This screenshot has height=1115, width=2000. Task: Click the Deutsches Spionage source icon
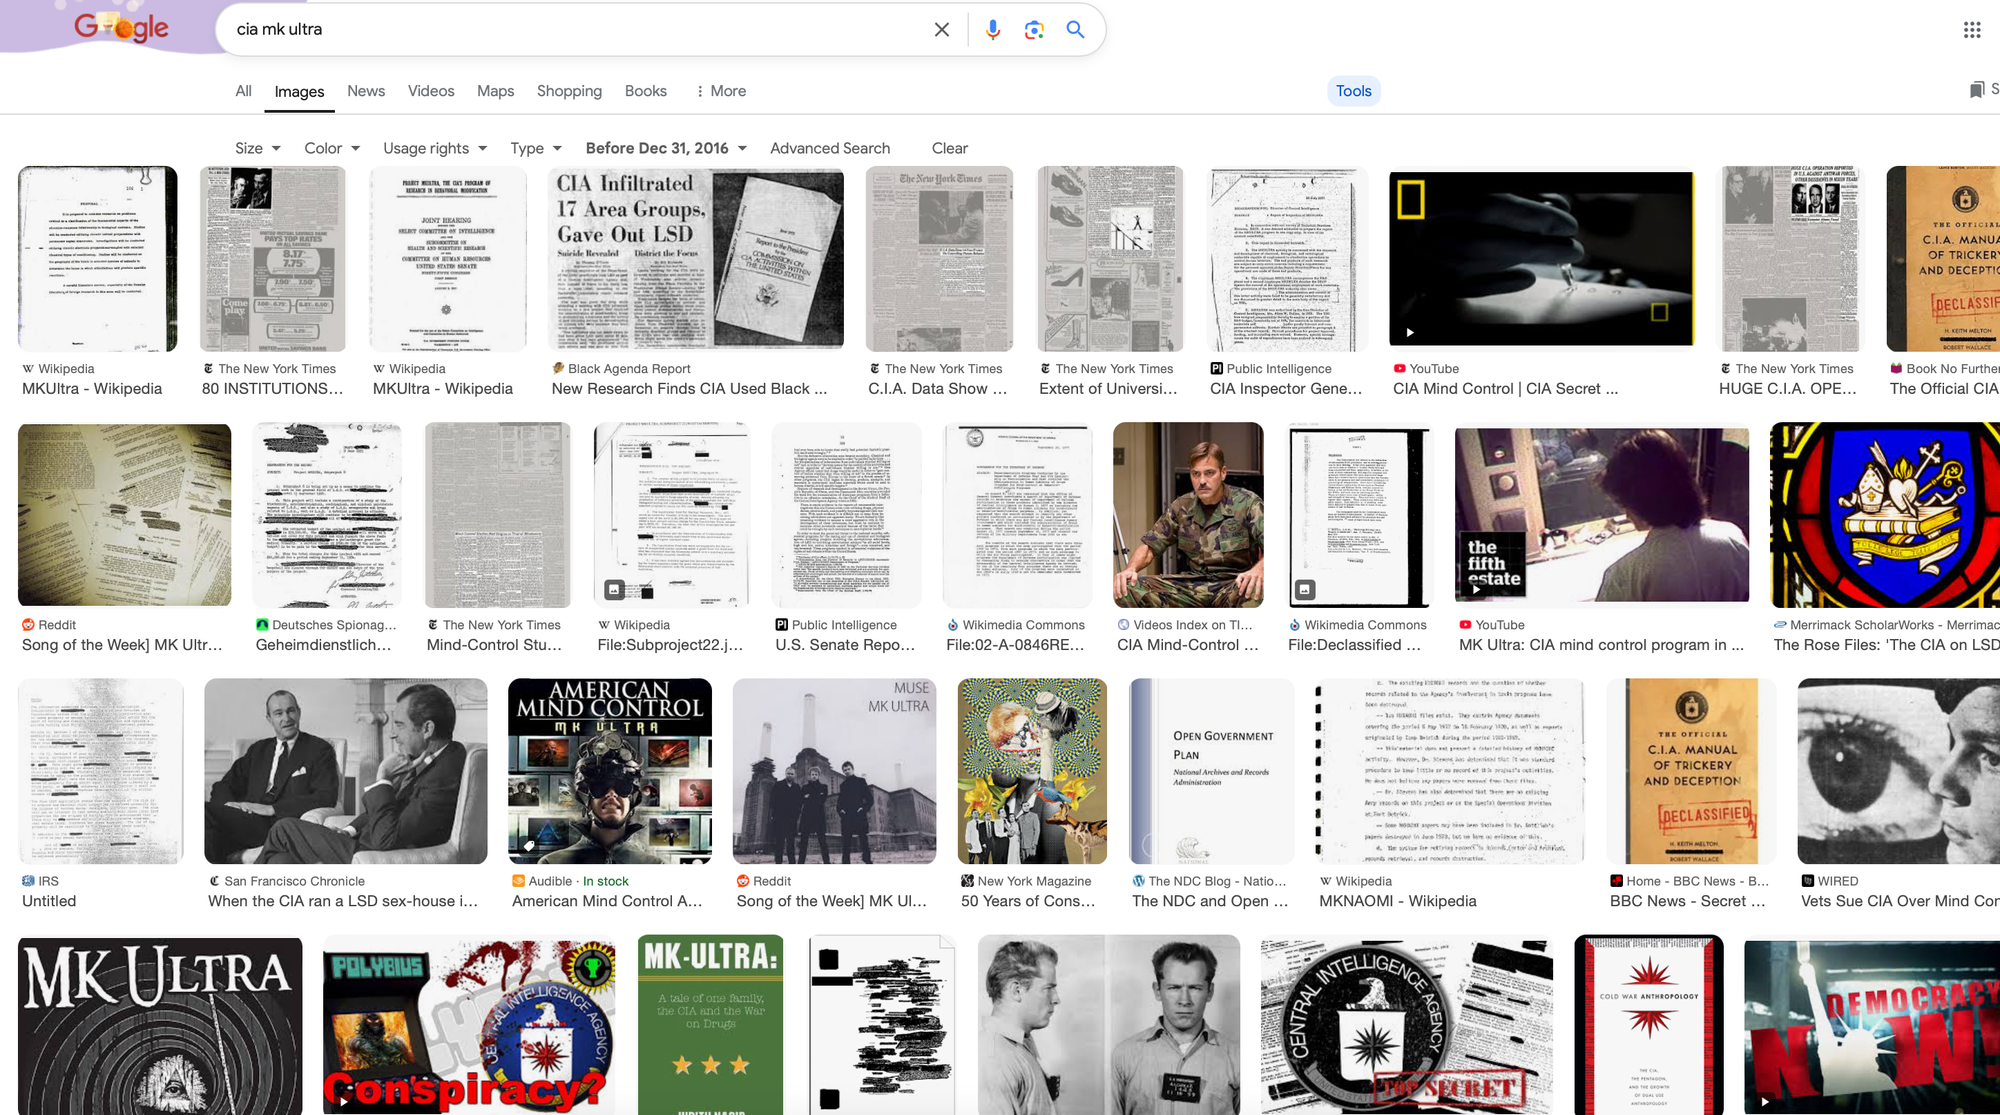(x=262, y=625)
